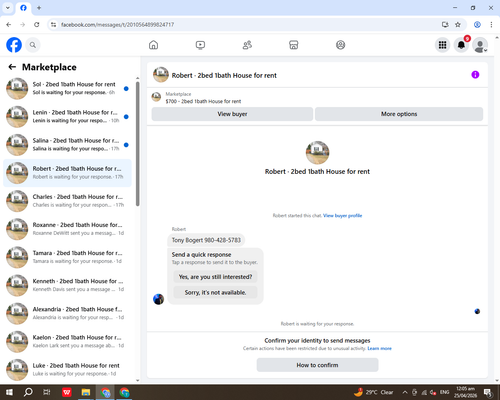
Task: Click the '$700 - 2bed 1bath House for rent' text
Action: pyautogui.click(x=203, y=101)
